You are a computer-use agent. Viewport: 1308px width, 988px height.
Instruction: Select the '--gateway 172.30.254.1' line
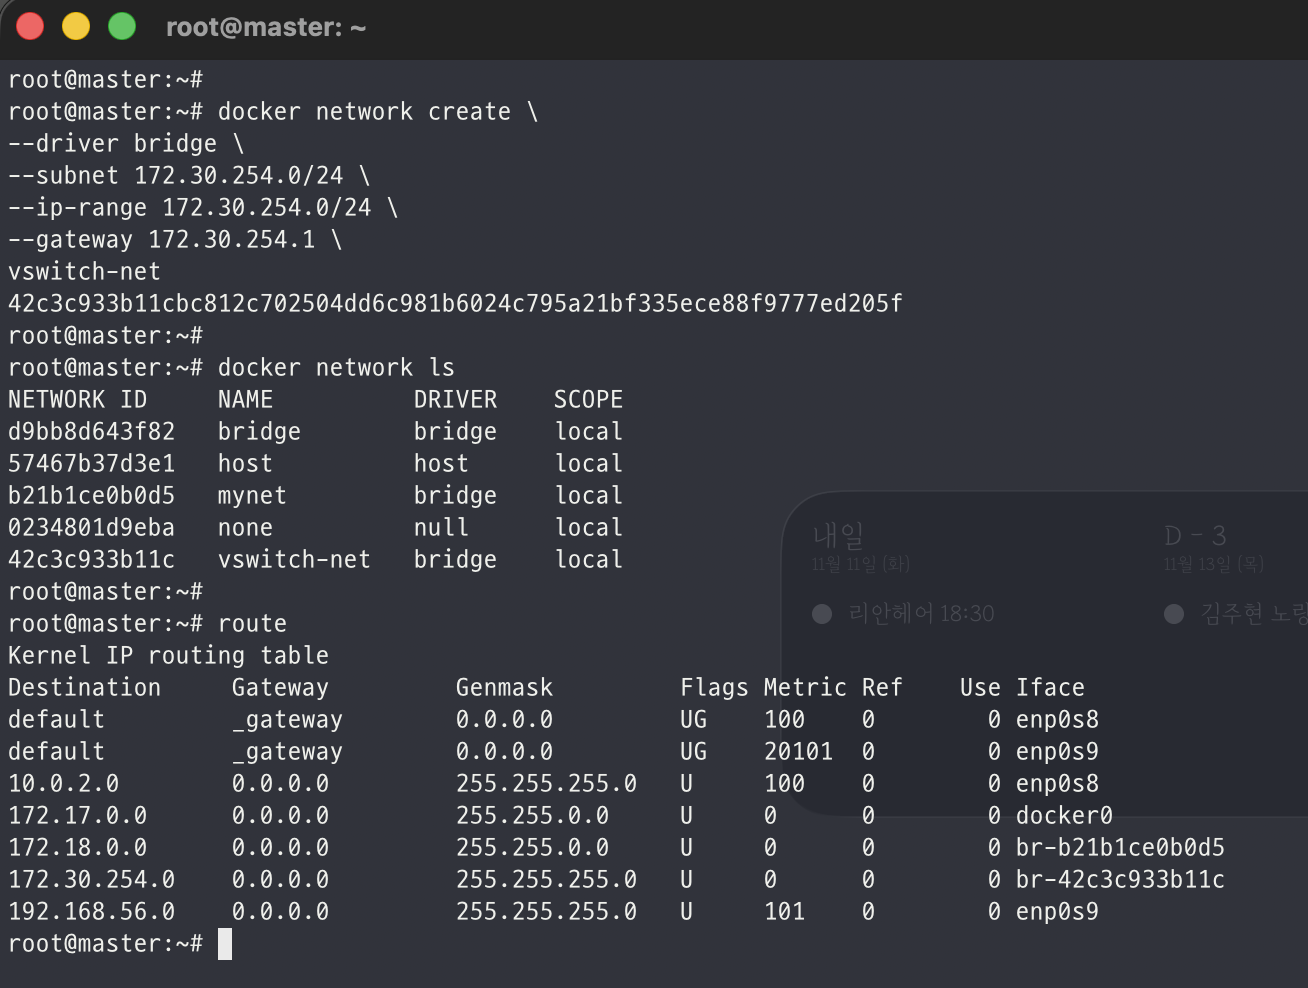[175, 240]
